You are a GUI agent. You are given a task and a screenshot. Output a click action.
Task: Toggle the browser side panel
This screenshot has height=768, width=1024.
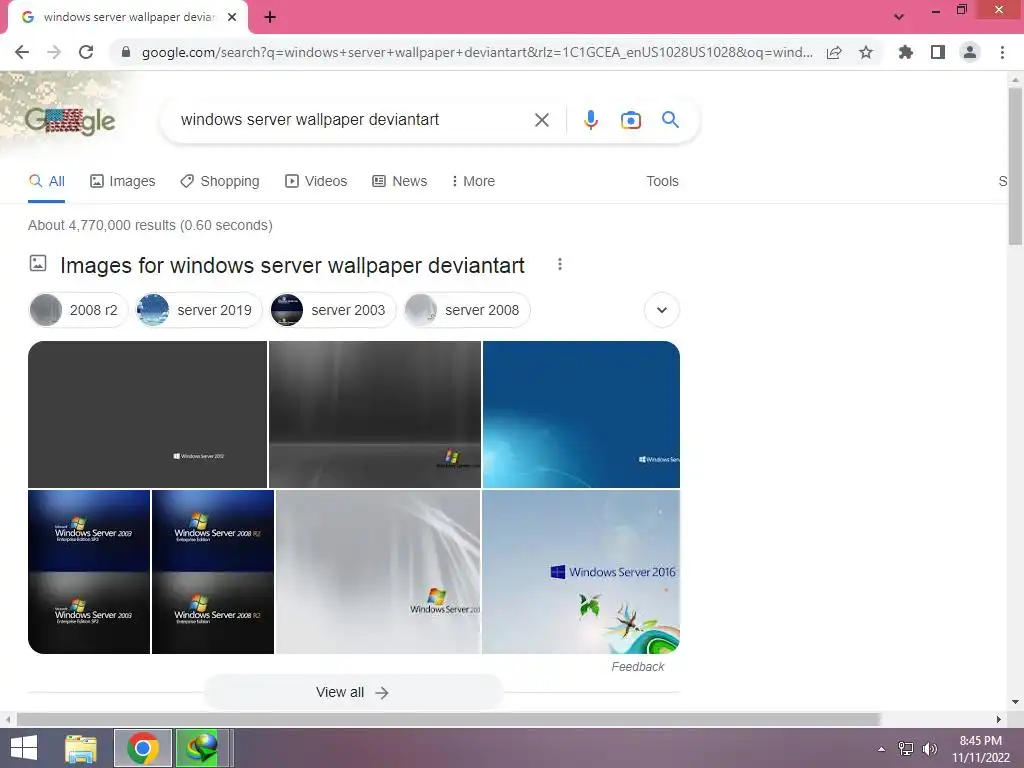(938, 52)
